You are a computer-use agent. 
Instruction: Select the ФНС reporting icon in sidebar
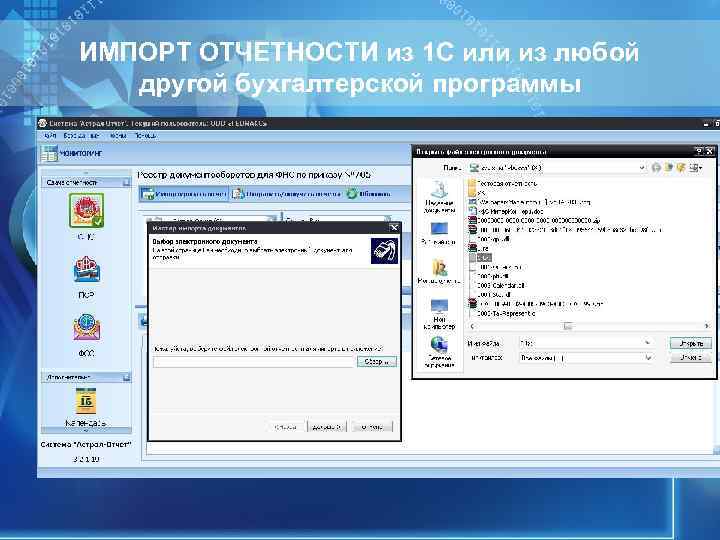point(86,211)
